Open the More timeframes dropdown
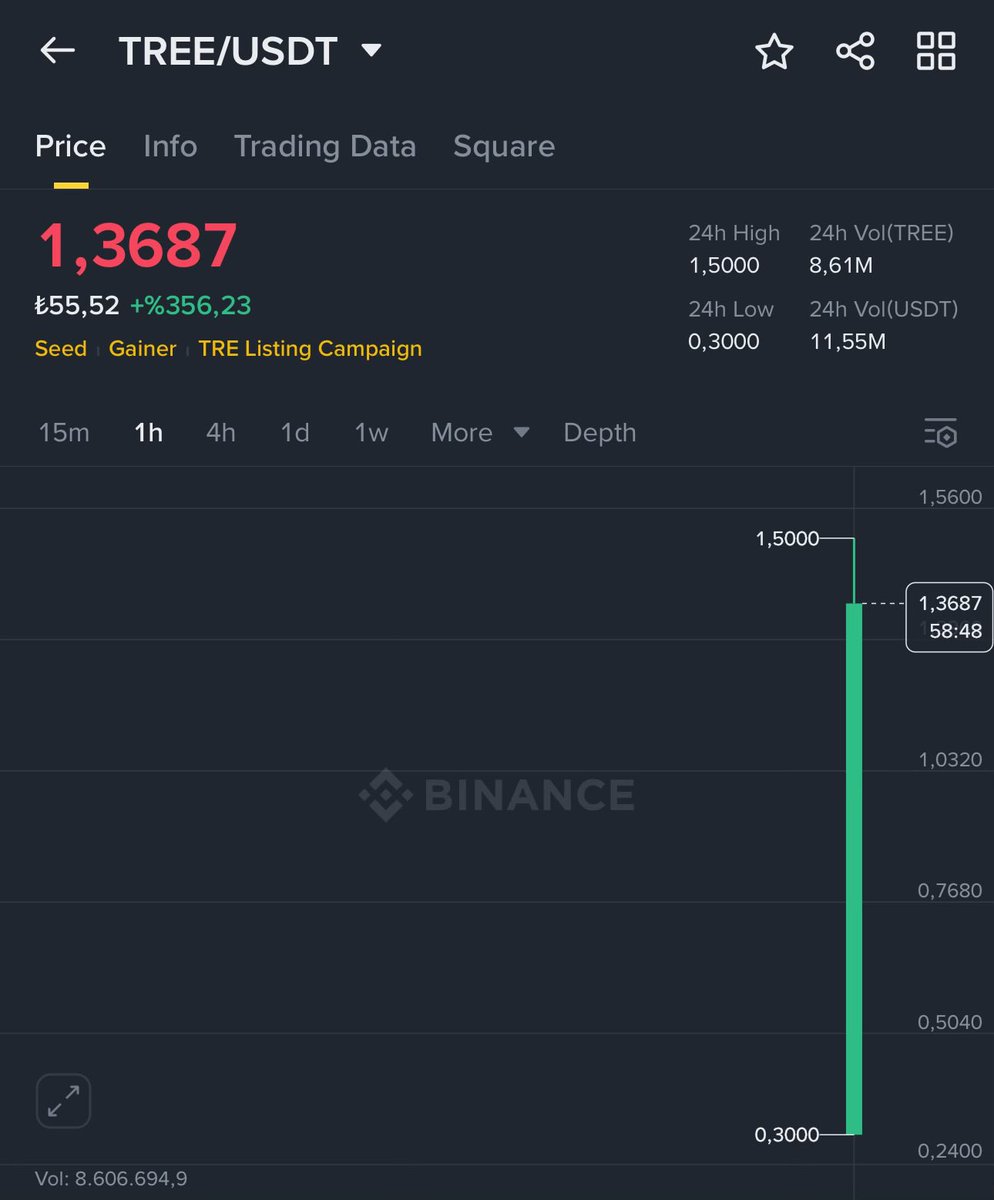Image resolution: width=994 pixels, height=1200 pixels. tap(462, 432)
